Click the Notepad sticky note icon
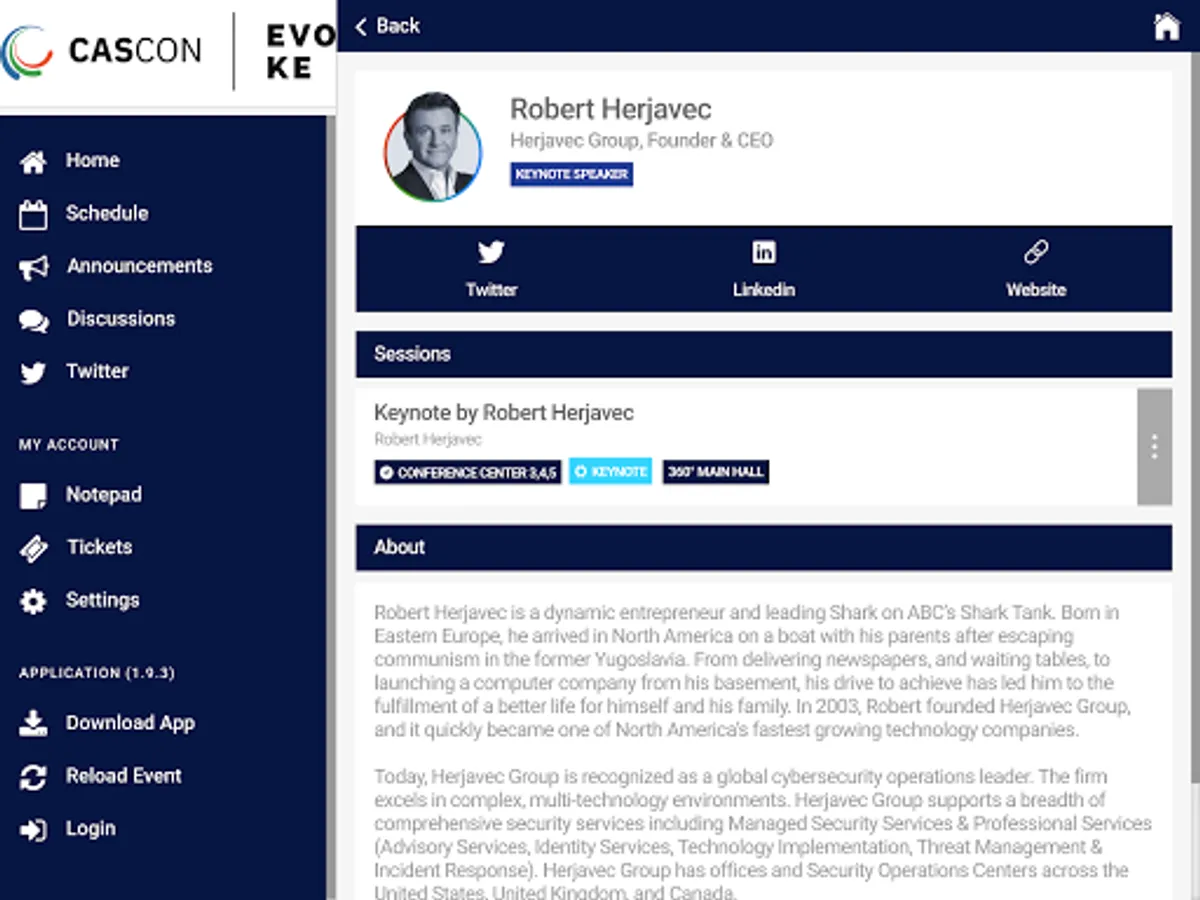1200x900 pixels. click(33, 496)
